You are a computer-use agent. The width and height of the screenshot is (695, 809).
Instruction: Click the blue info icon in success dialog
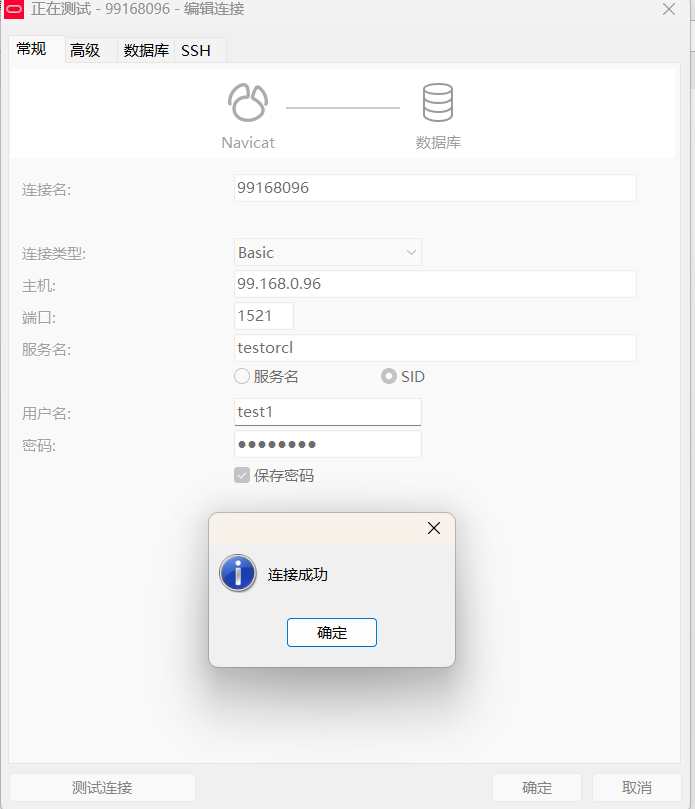(238, 573)
